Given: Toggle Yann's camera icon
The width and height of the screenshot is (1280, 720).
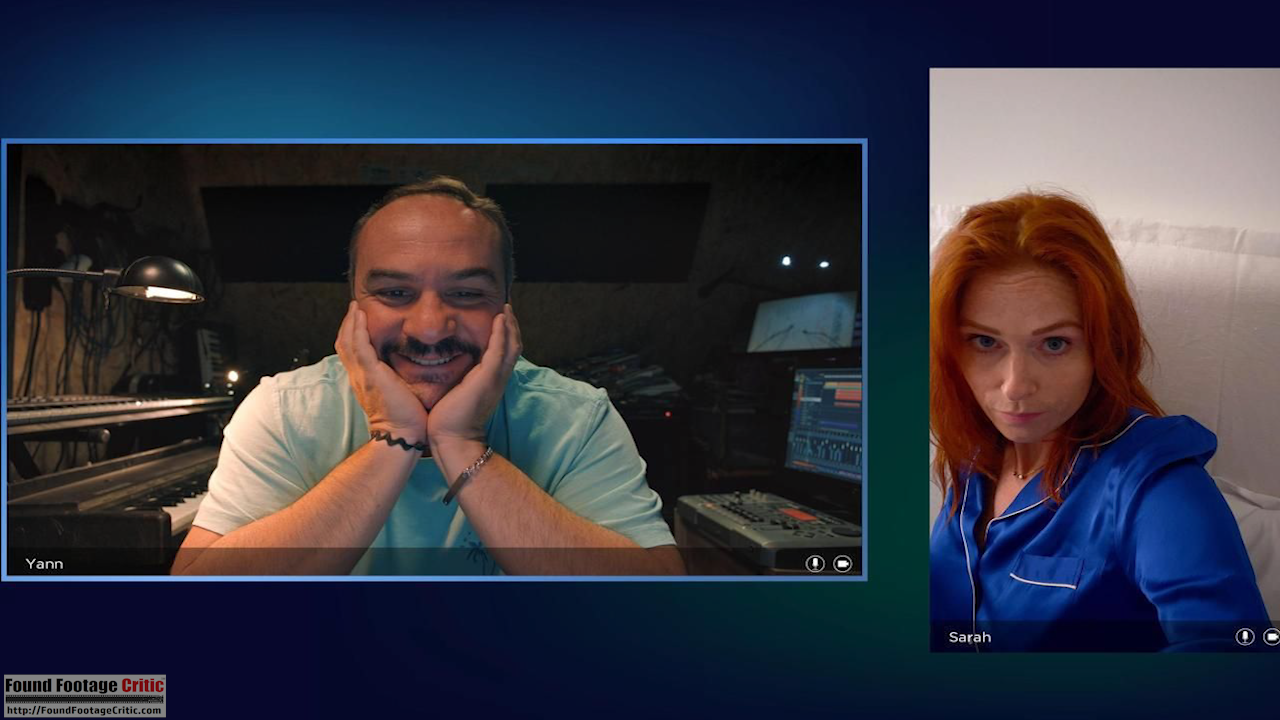Looking at the screenshot, I should pos(843,563).
